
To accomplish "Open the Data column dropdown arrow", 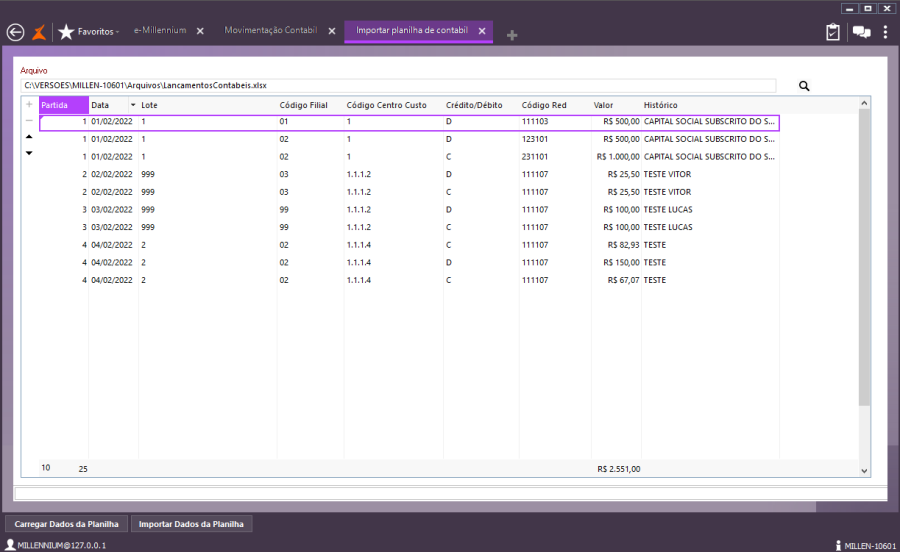I will point(133,105).
